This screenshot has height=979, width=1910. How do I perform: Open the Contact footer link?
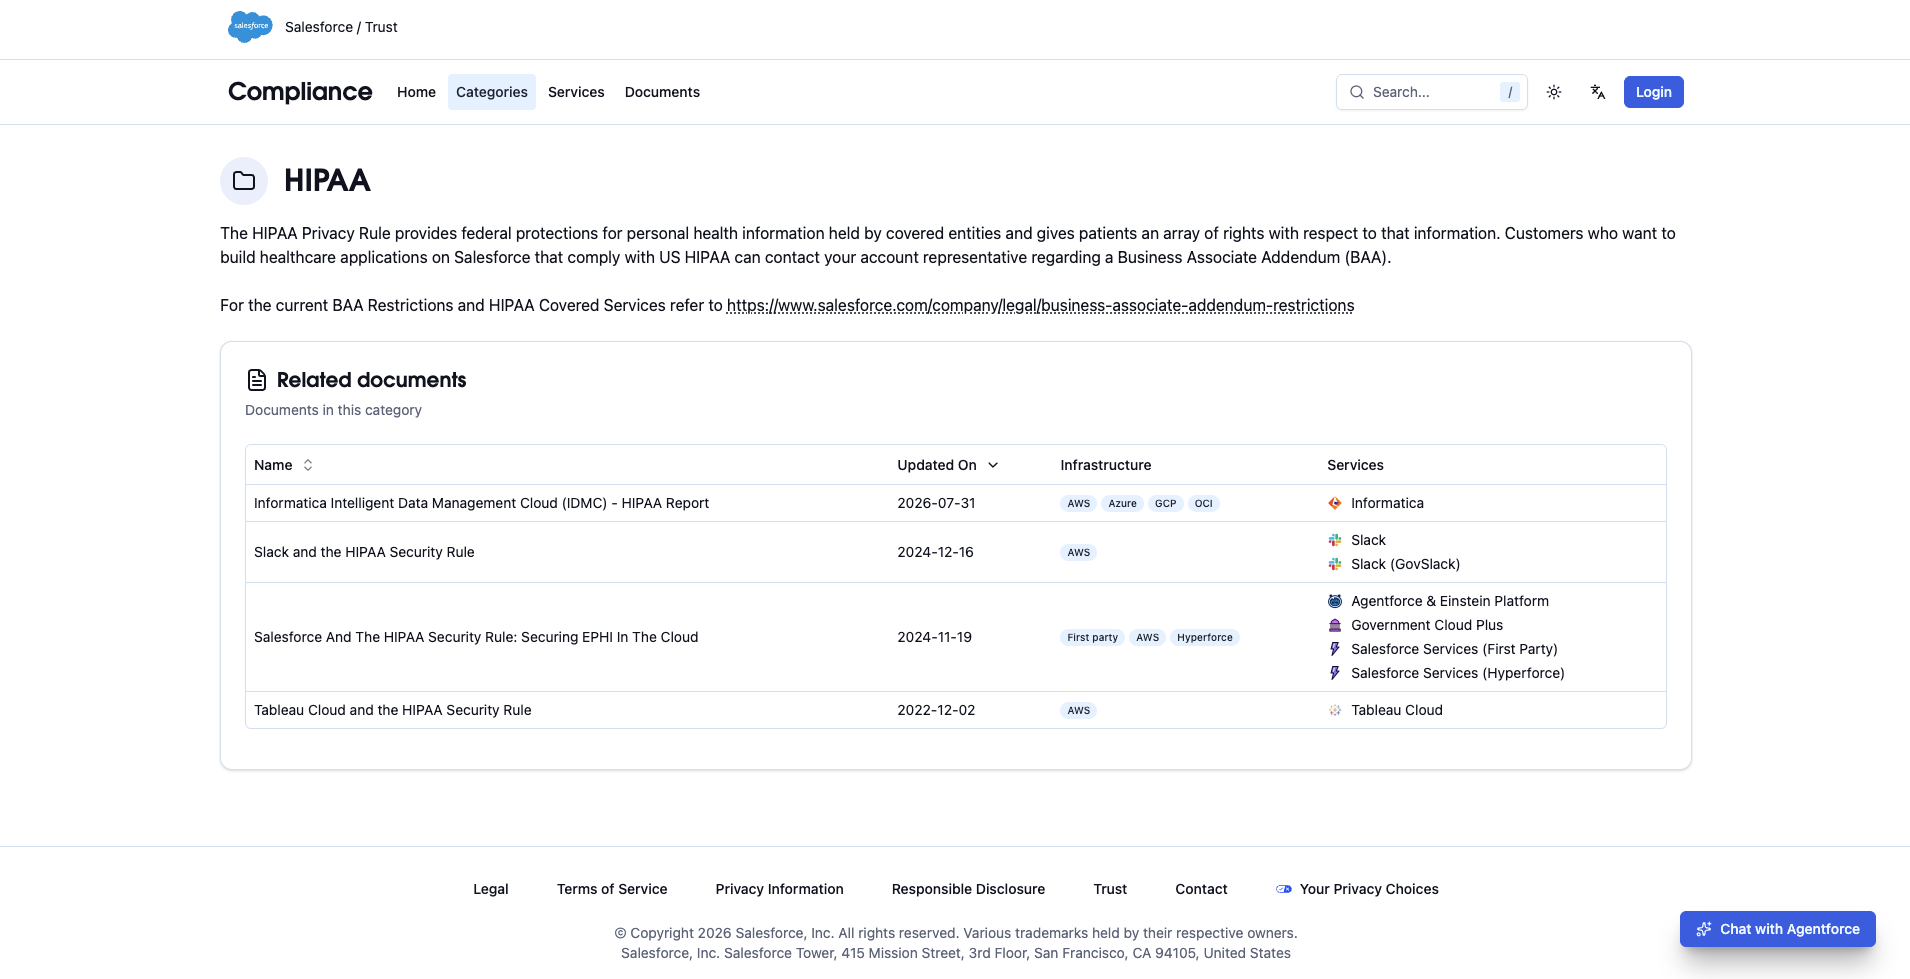click(1201, 889)
